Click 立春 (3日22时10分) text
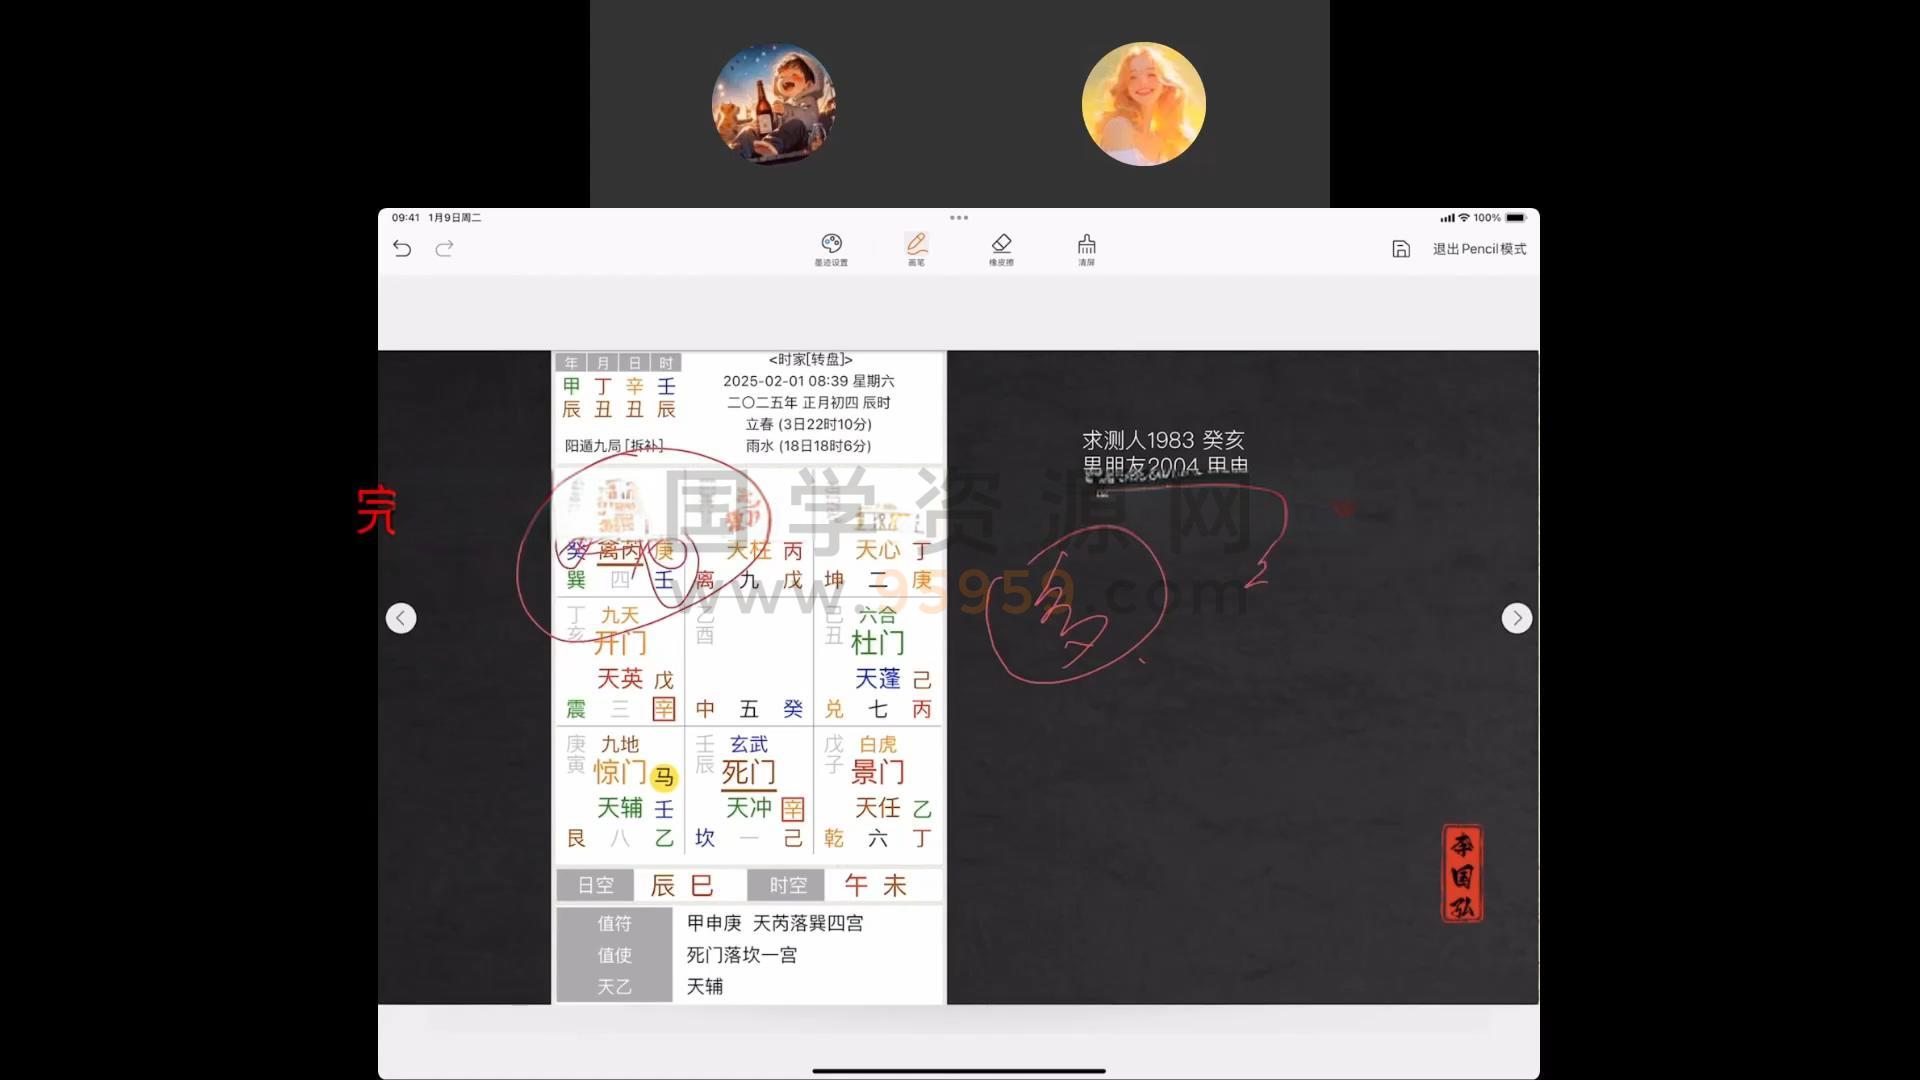 point(808,424)
